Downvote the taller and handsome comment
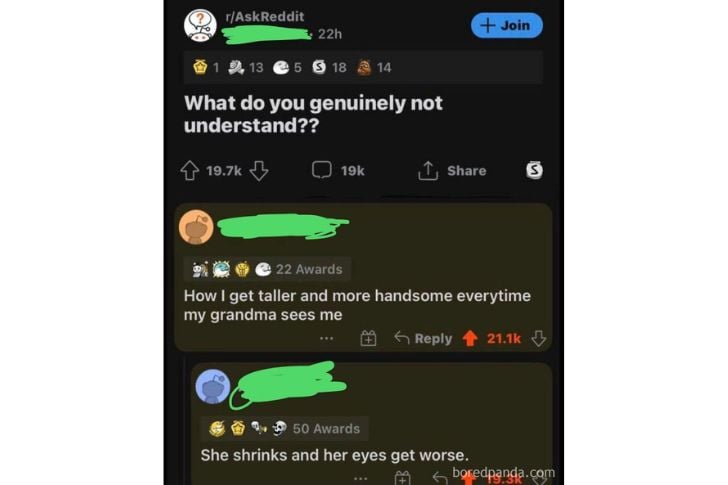 (x=539, y=338)
